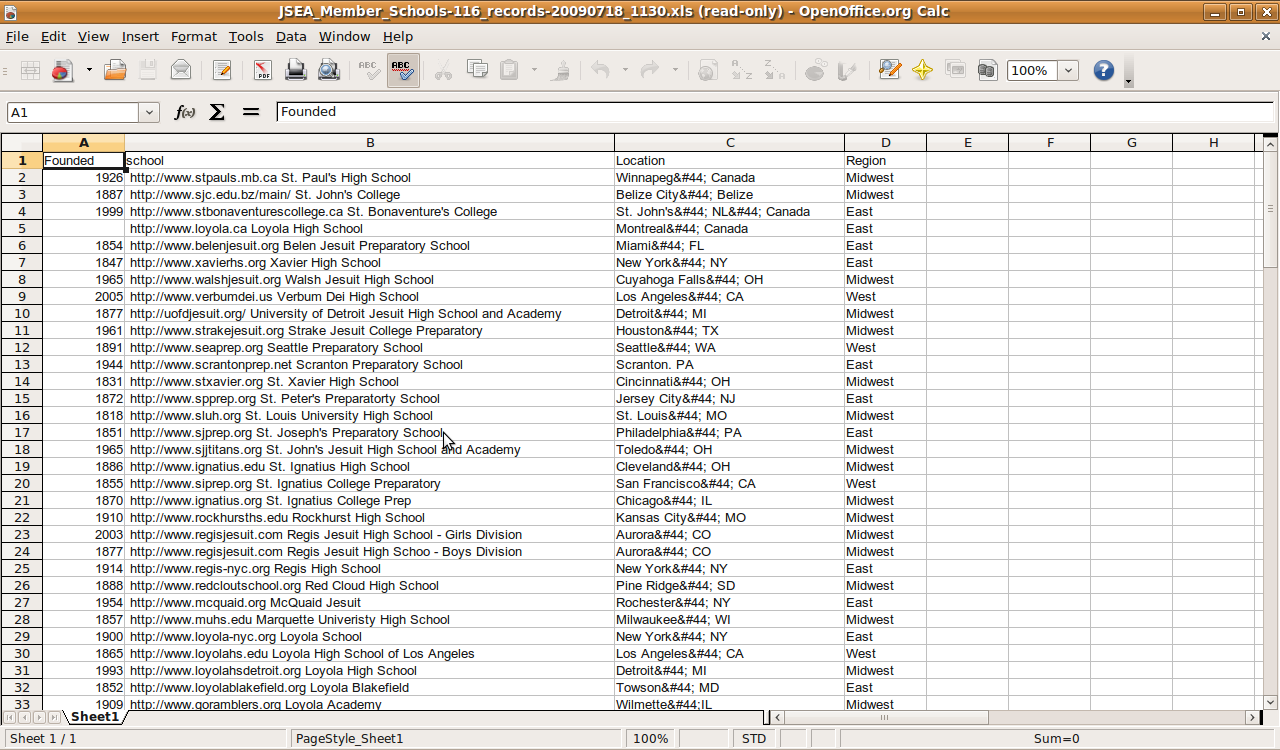Click the Function Wizard f(x) icon
This screenshot has width=1280, height=750.
coord(185,112)
